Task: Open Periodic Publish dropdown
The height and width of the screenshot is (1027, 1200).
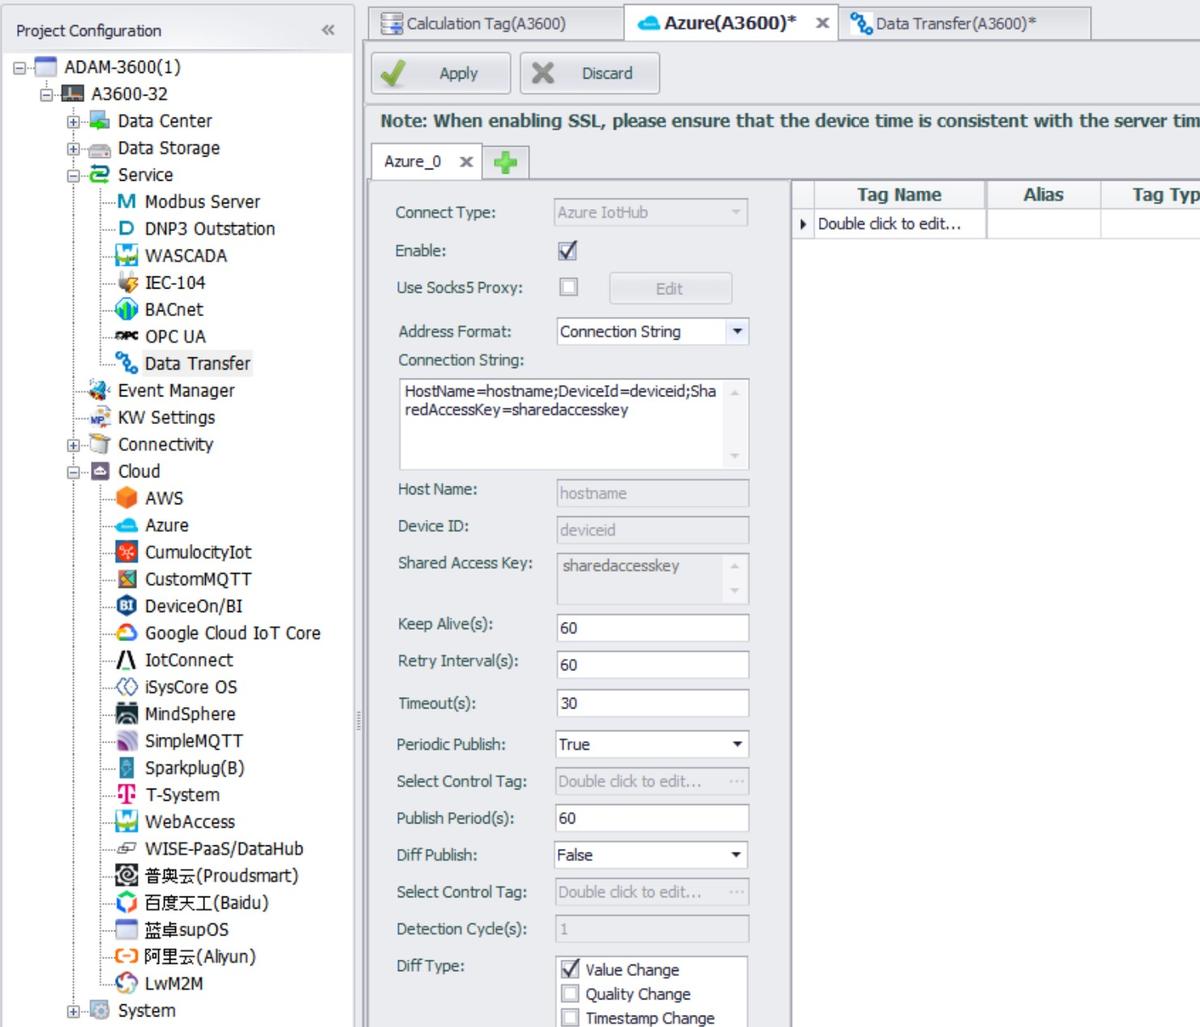Action: click(737, 744)
